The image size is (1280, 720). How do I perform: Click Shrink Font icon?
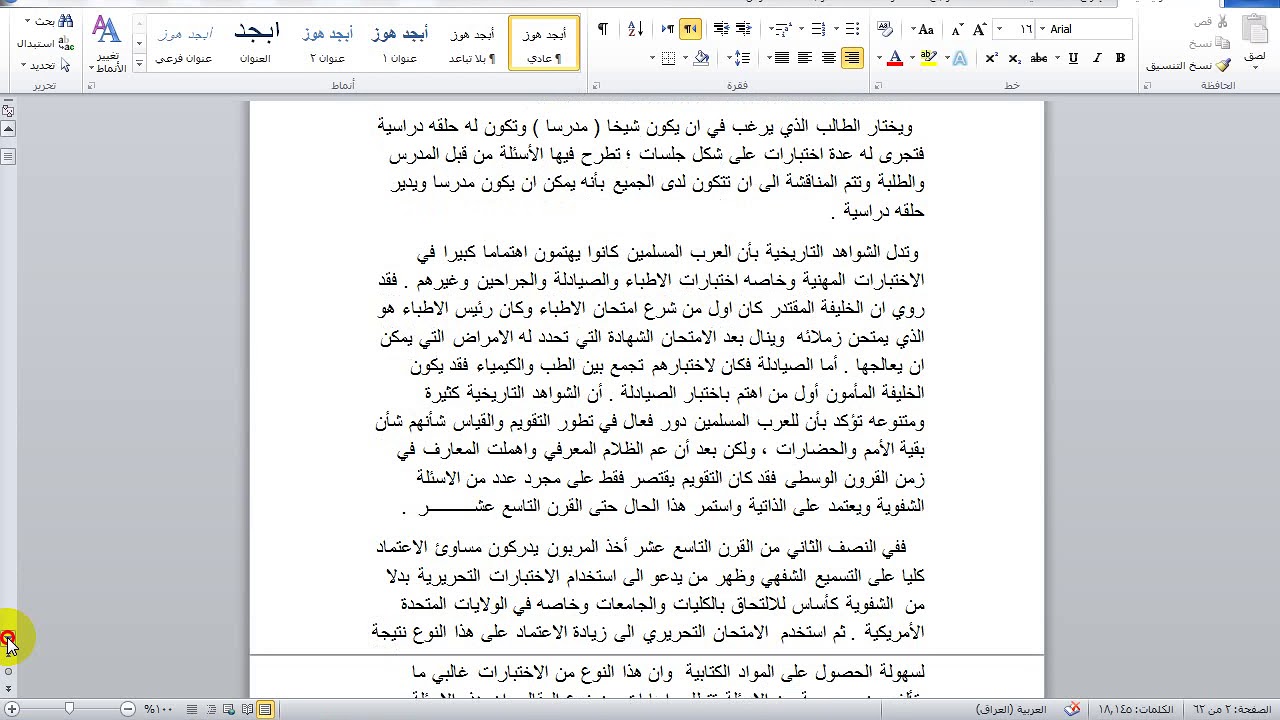point(957,29)
